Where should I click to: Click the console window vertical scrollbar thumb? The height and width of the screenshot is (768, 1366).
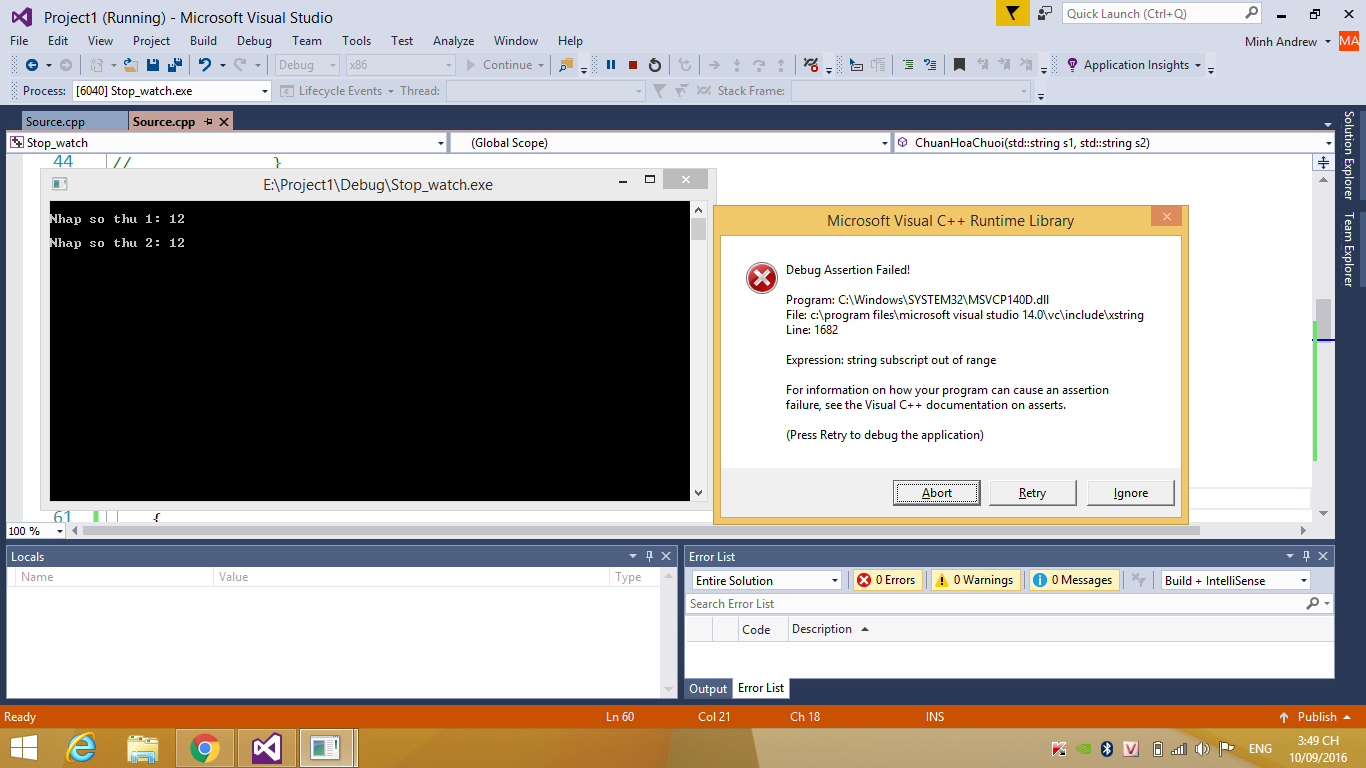(698, 229)
